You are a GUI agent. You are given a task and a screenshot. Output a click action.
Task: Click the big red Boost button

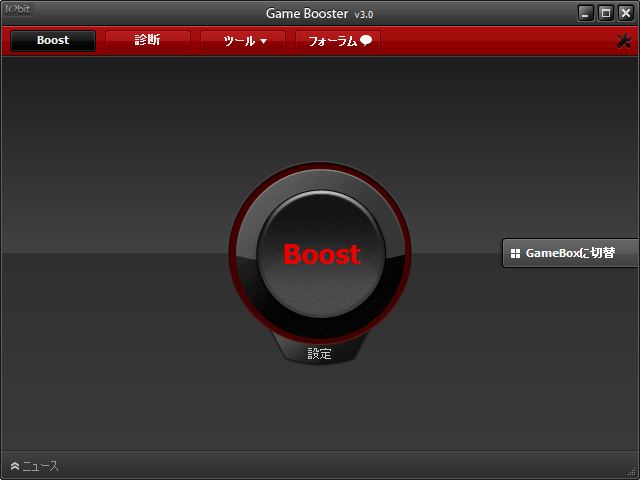point(321,253)
